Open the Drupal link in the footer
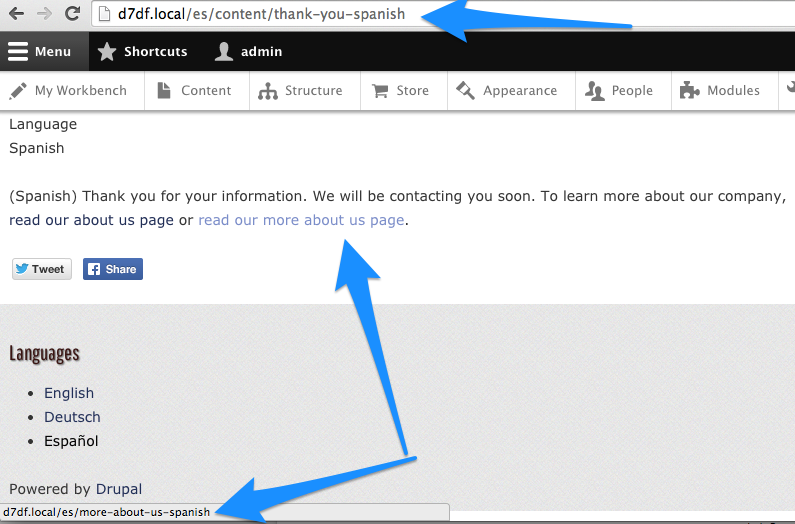 pos(119,489)
